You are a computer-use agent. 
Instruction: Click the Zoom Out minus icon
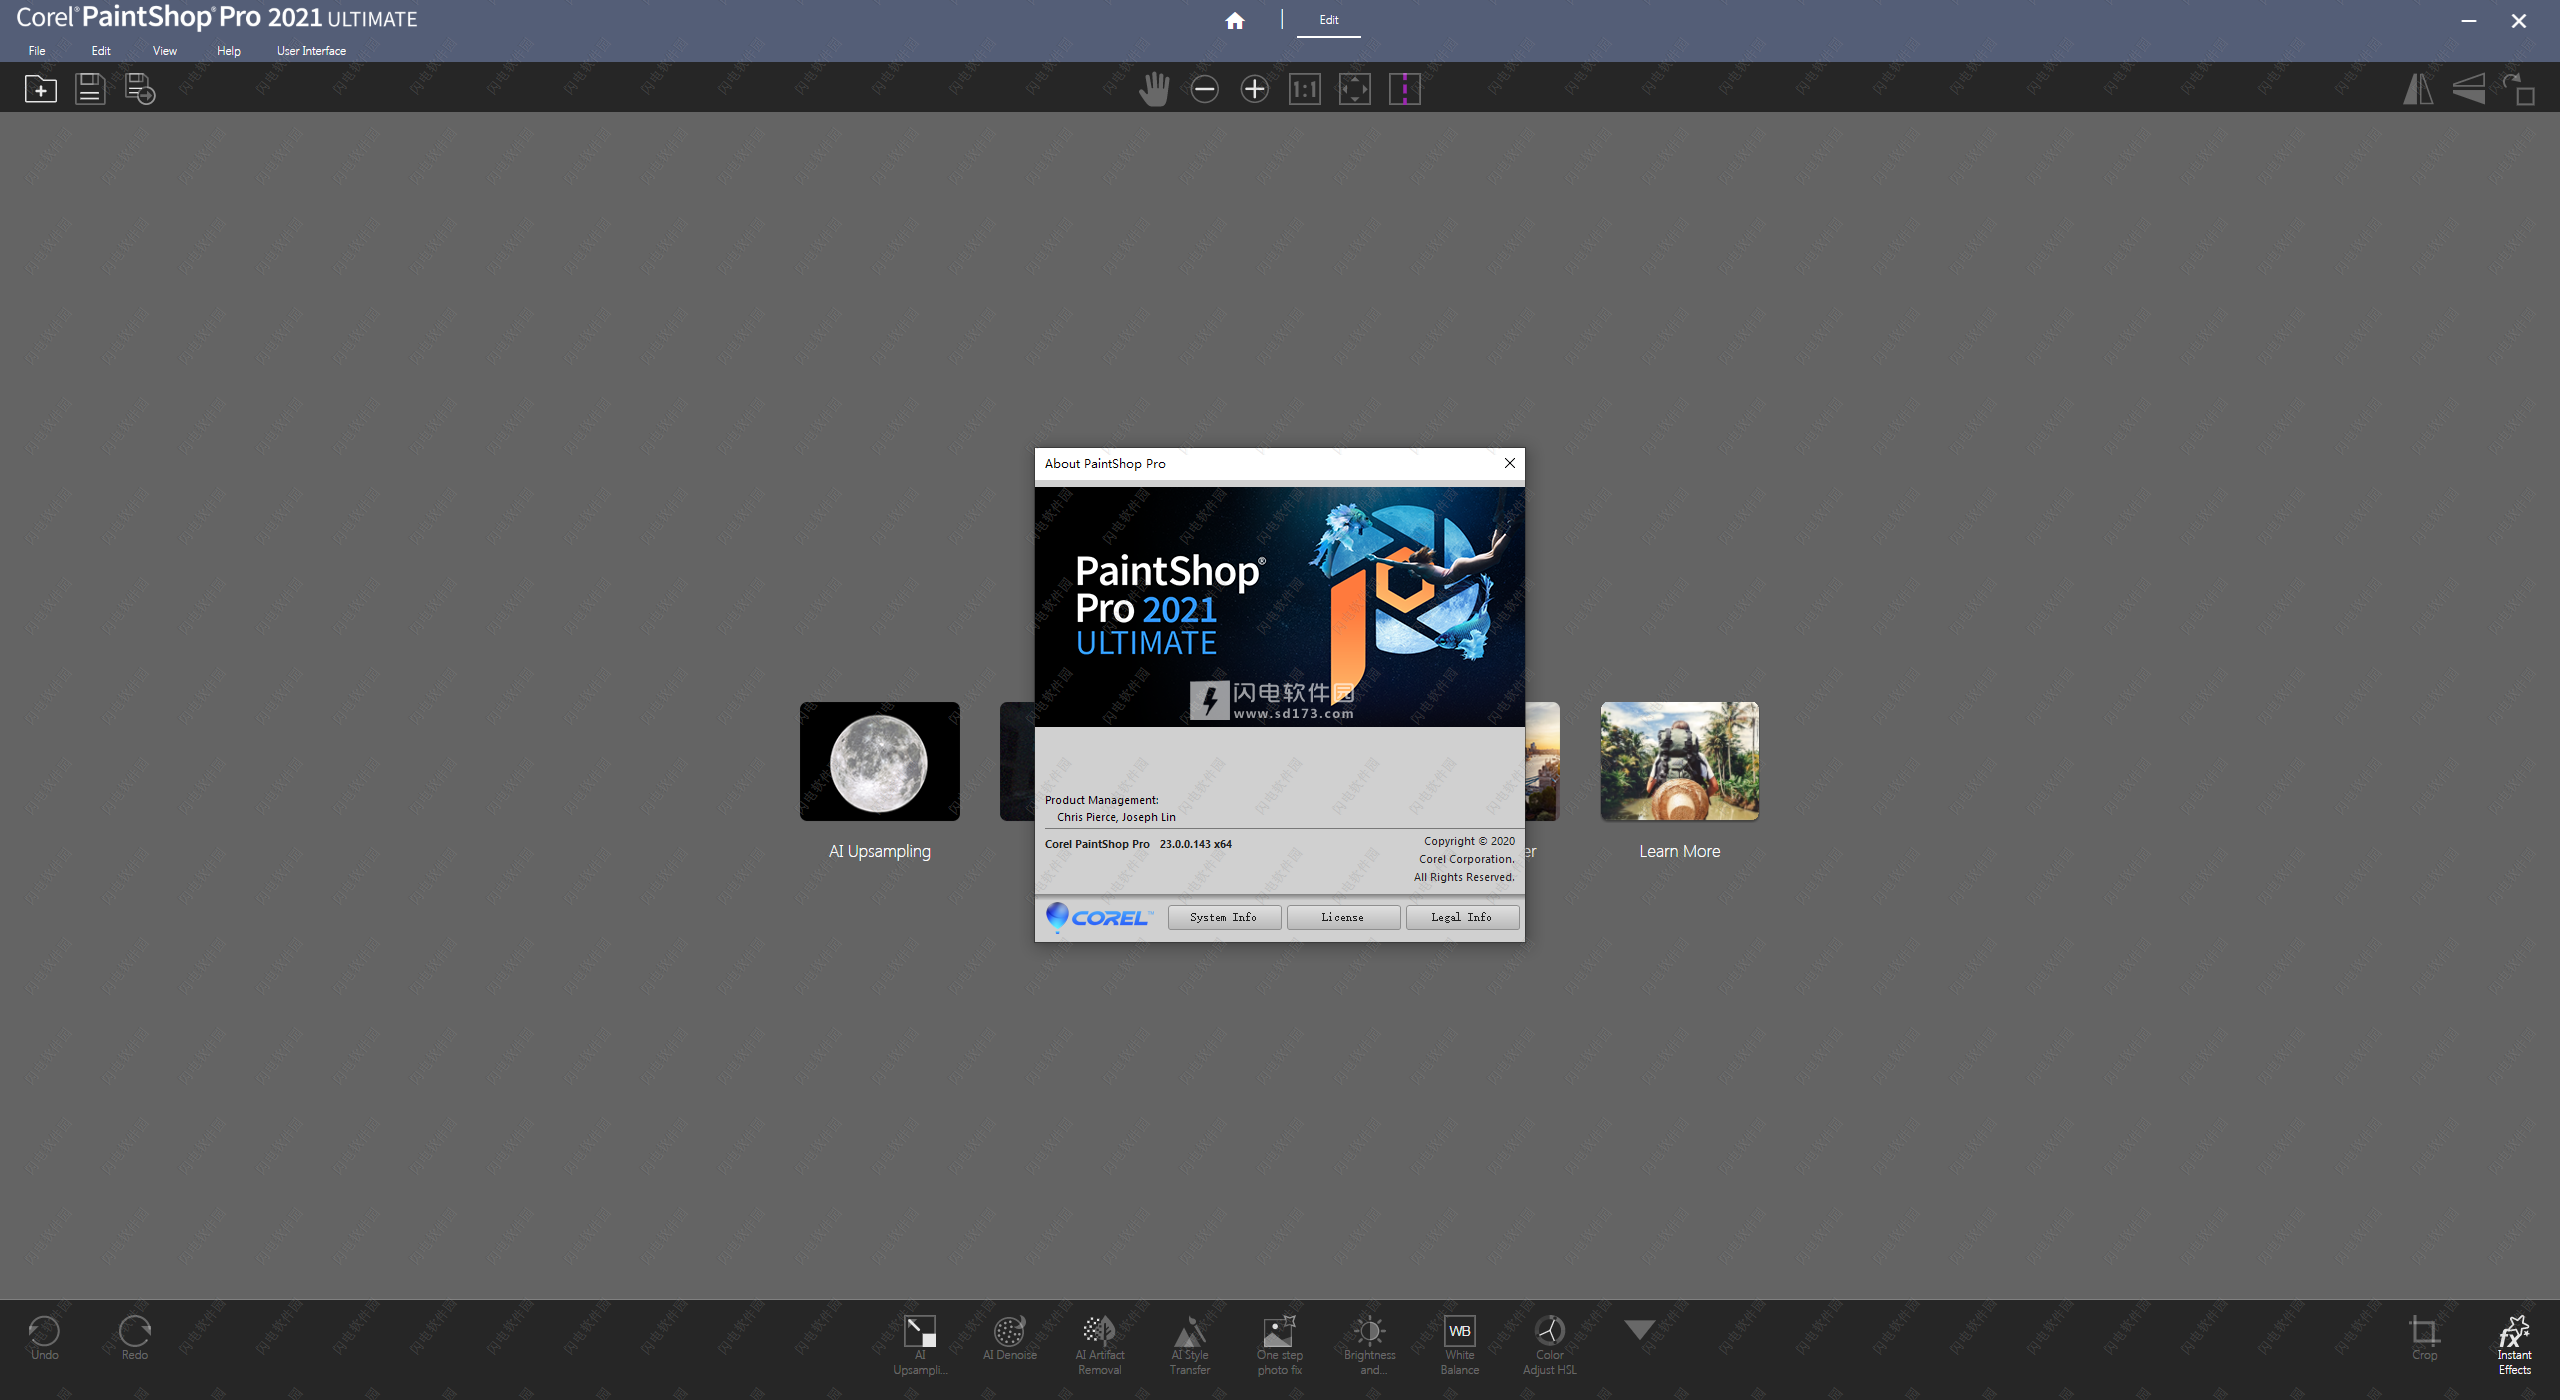[x=1204, y=89]
